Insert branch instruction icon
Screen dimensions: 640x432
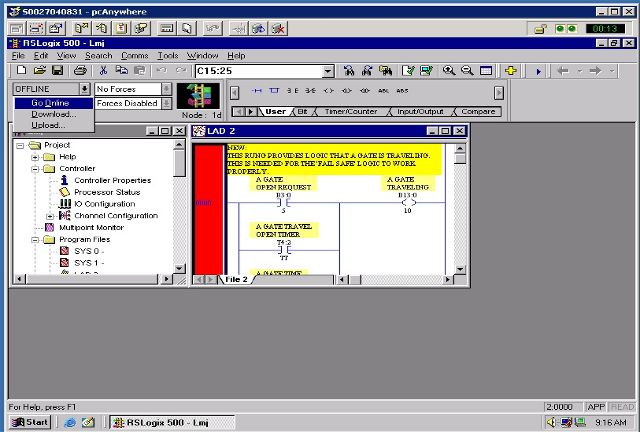point(274,91)
